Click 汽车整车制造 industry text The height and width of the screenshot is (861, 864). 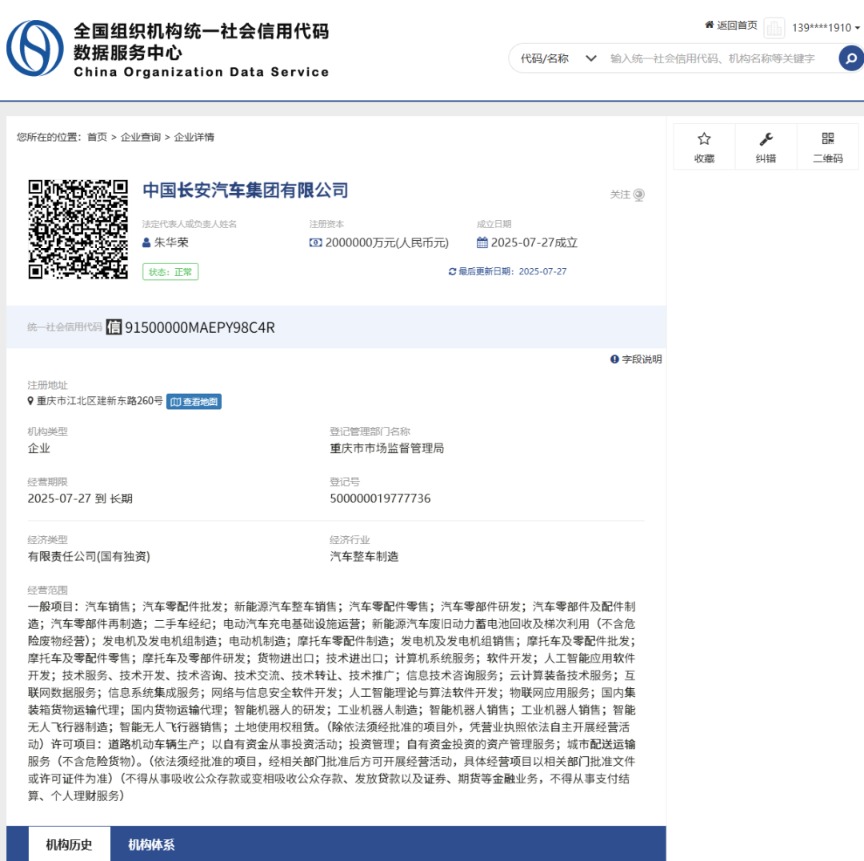click(x=364, y=556)
